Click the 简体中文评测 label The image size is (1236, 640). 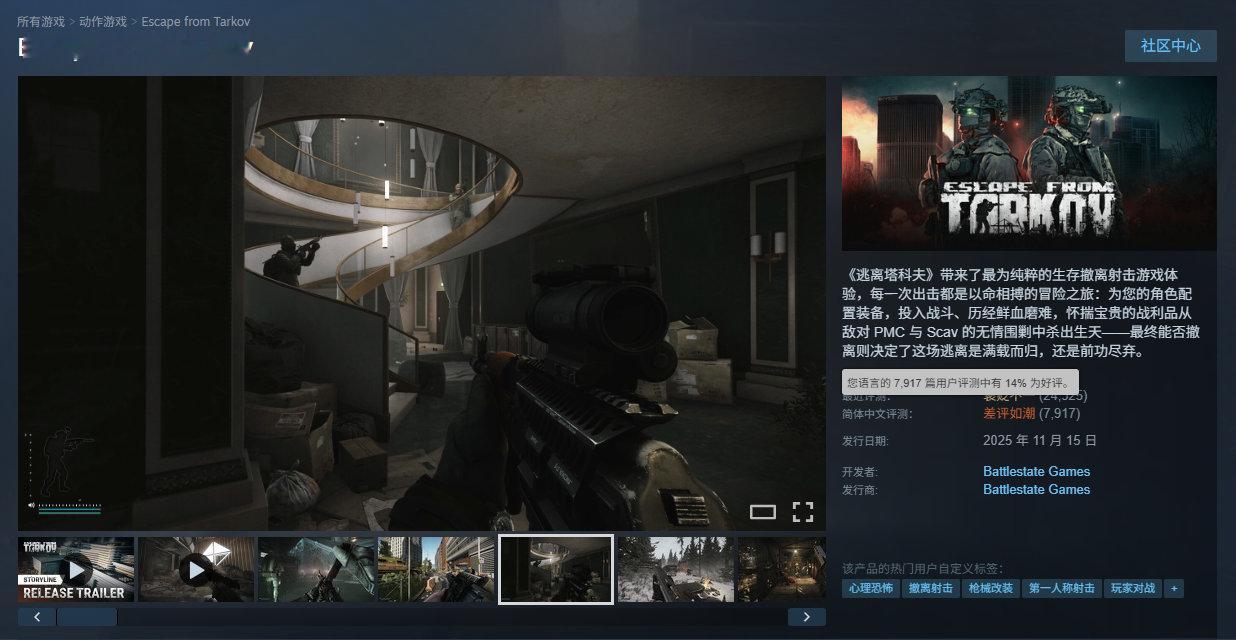[878, 413]
